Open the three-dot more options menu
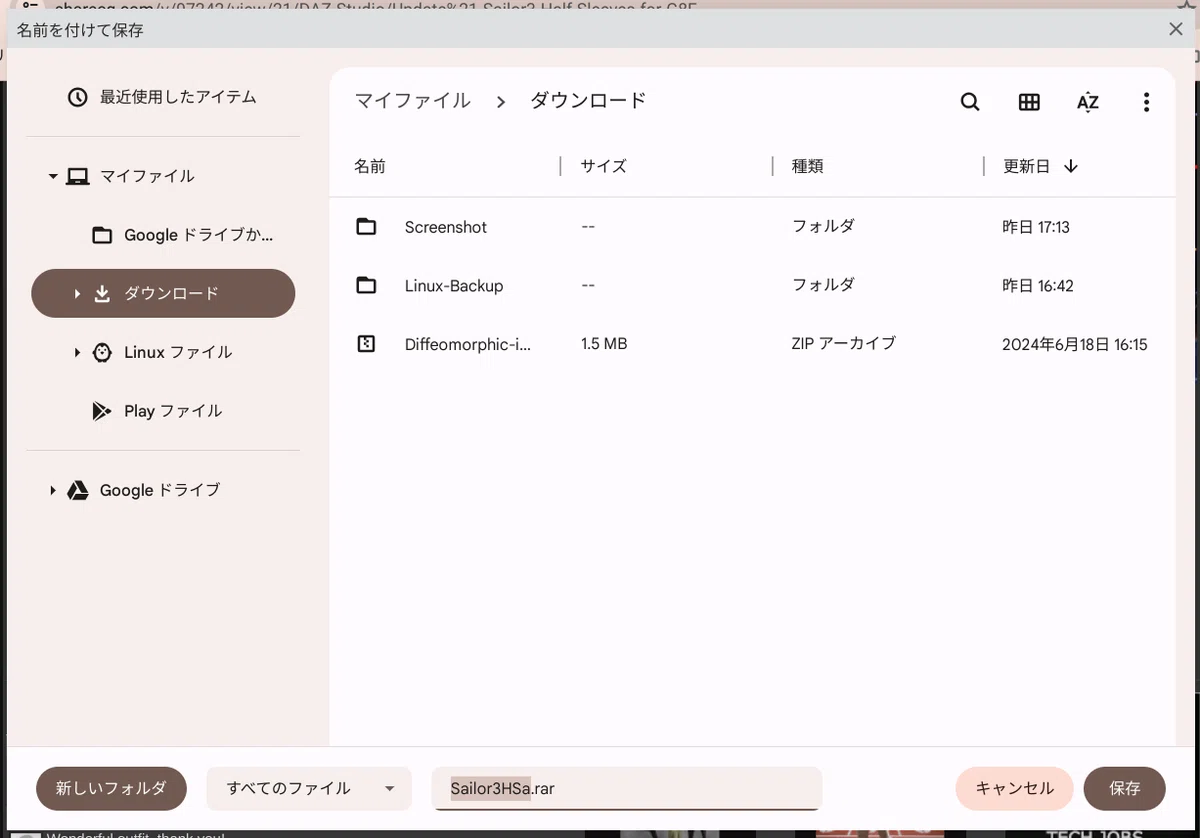The height and width of the screenshot is (838, 1200). [1146, 102]
